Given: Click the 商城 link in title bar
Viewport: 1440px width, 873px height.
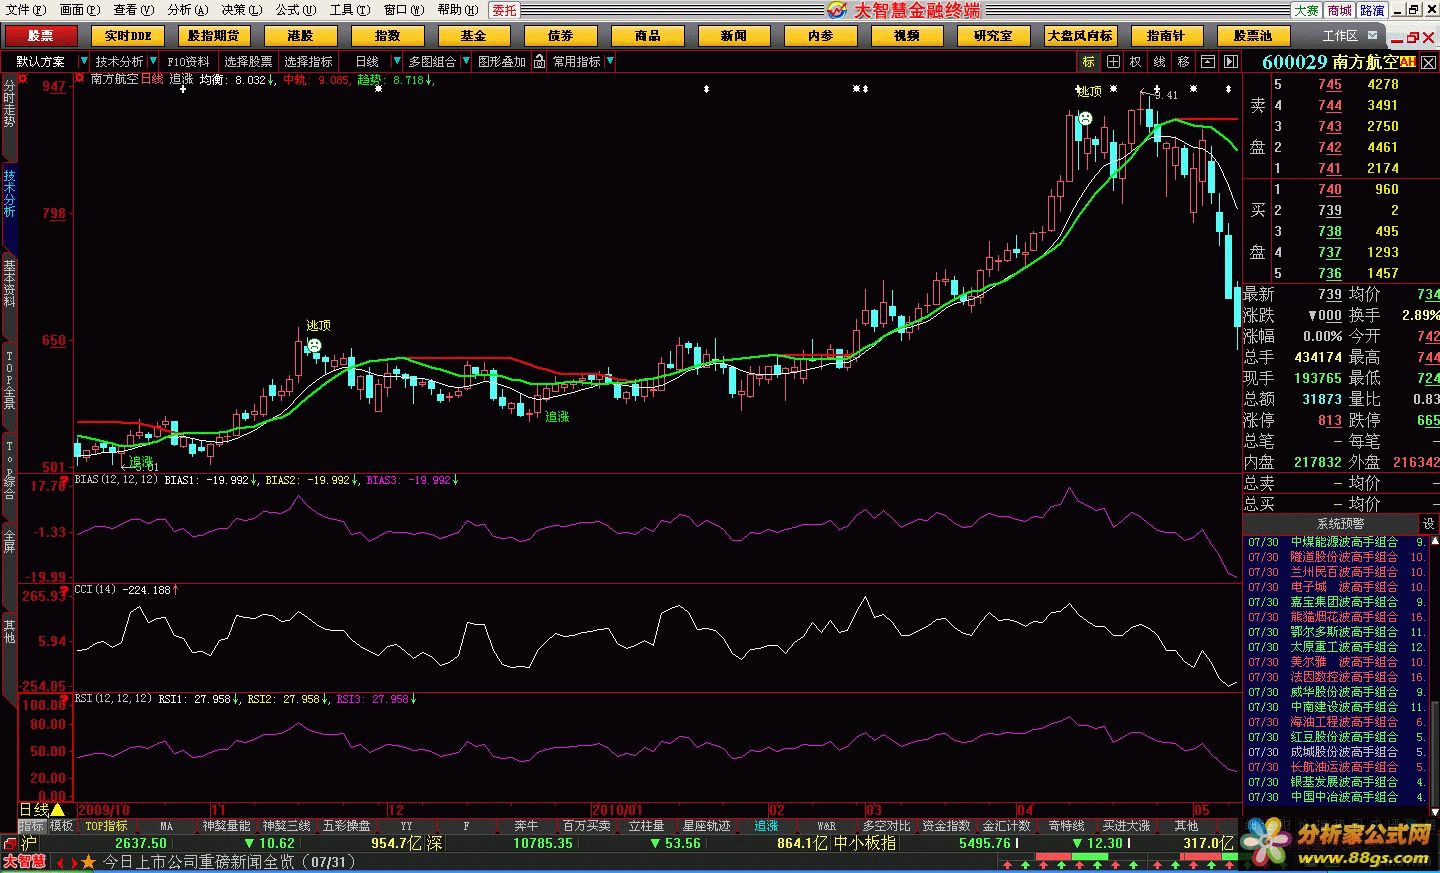Looking at the screenshot, I should pos(1340,10).
